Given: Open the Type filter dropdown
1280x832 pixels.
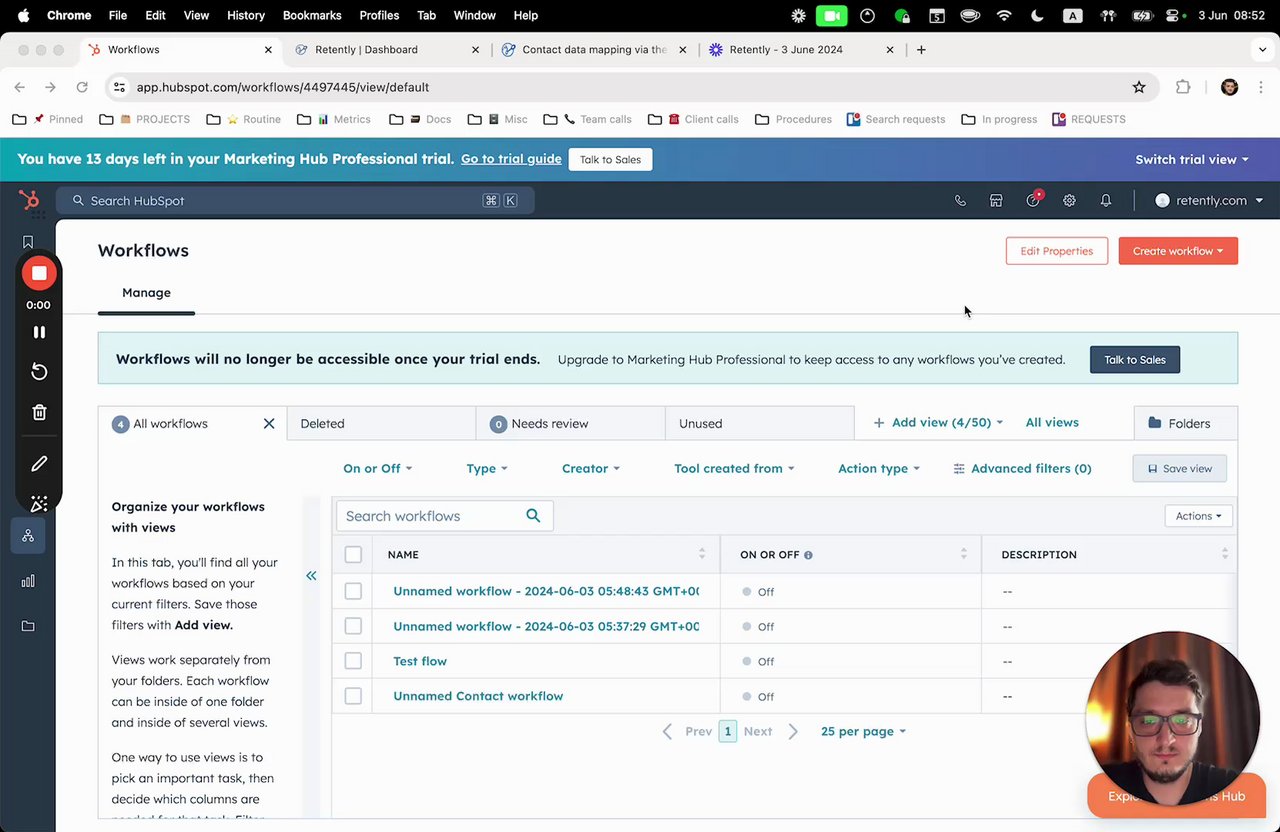Looking at the screenshot, I should pos(486,468).
